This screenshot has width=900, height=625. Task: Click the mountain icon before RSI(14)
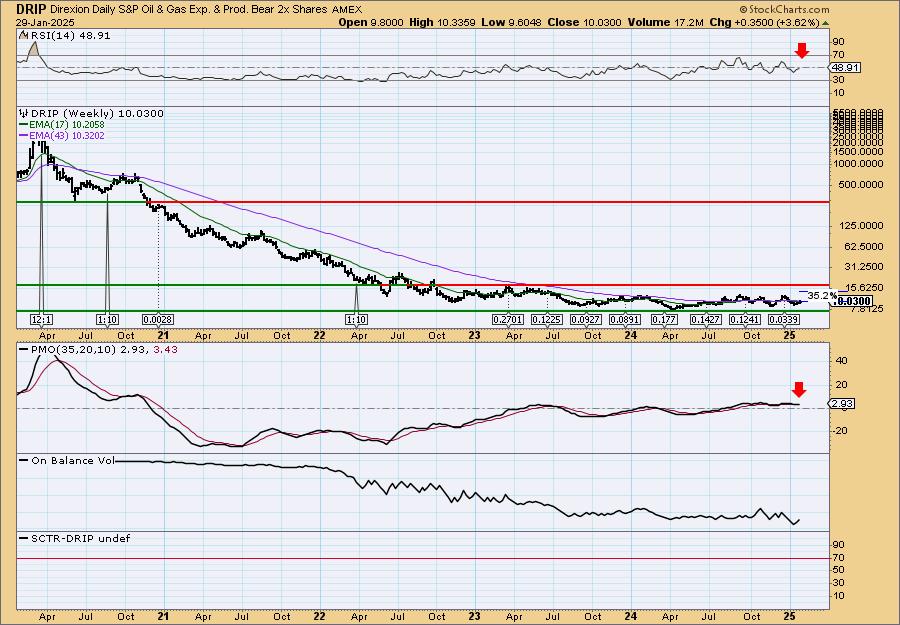(x=23, y=35)
